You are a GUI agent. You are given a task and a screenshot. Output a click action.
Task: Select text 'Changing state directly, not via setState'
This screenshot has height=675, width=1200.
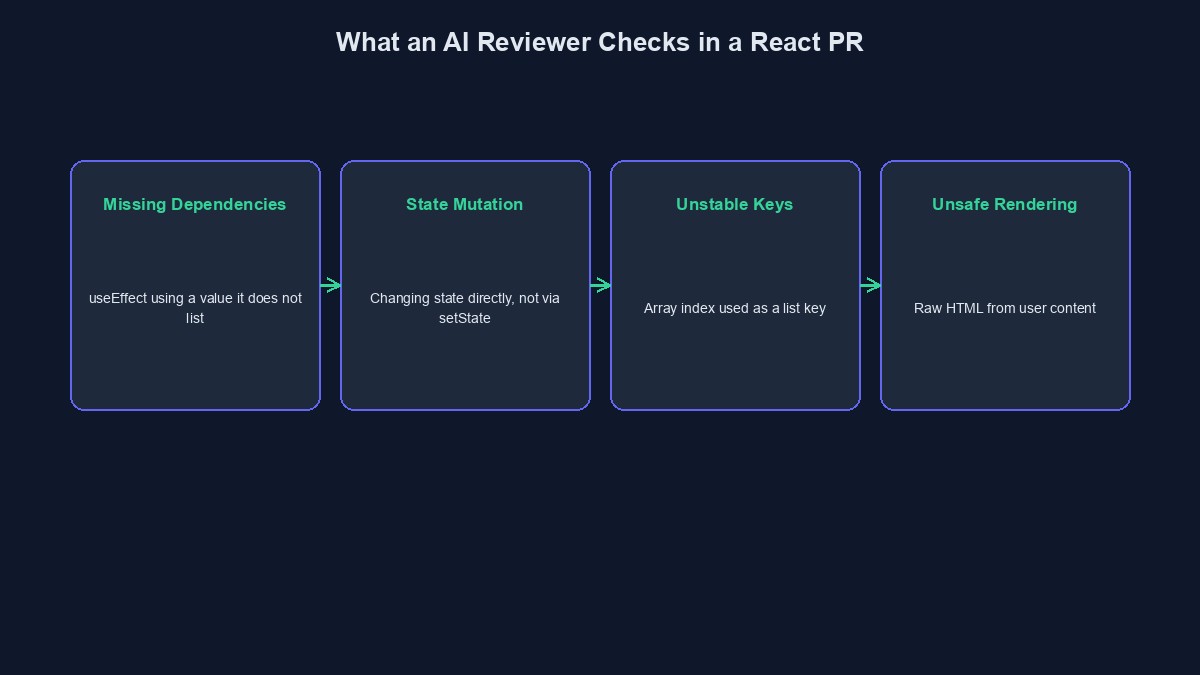[x=465, y=308]
